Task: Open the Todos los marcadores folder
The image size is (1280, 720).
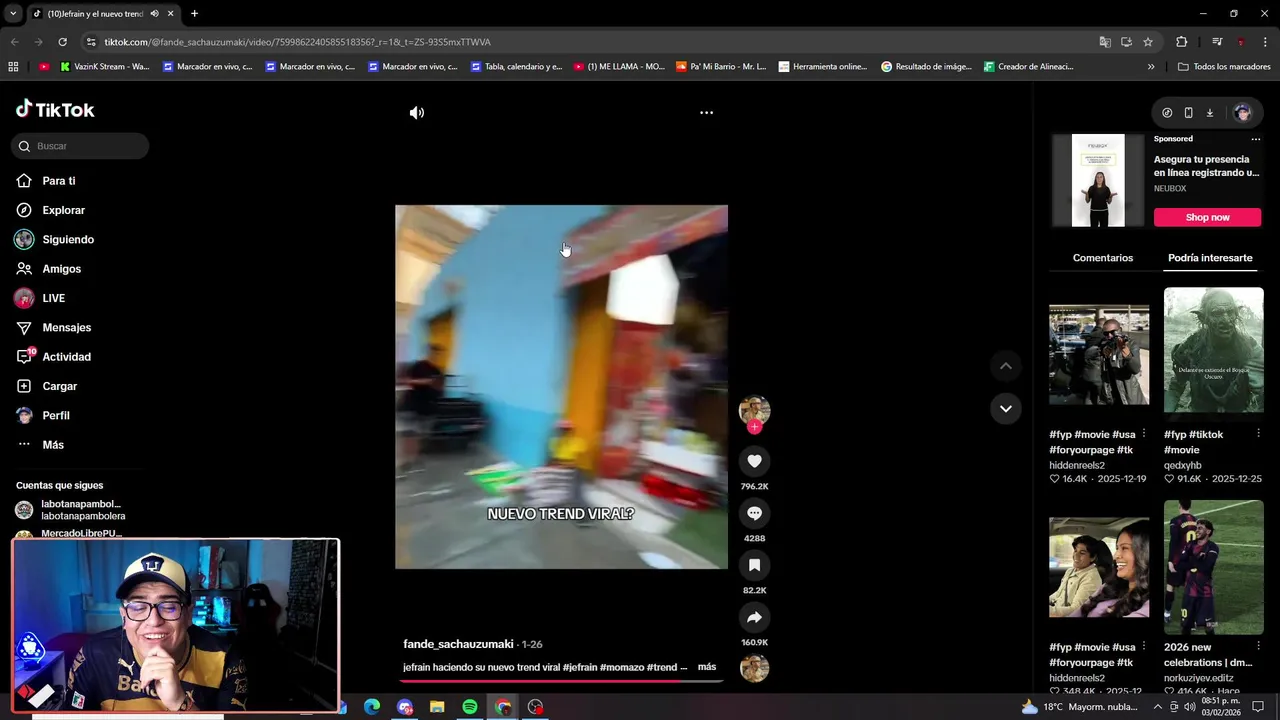Action: coord(1224,67)
